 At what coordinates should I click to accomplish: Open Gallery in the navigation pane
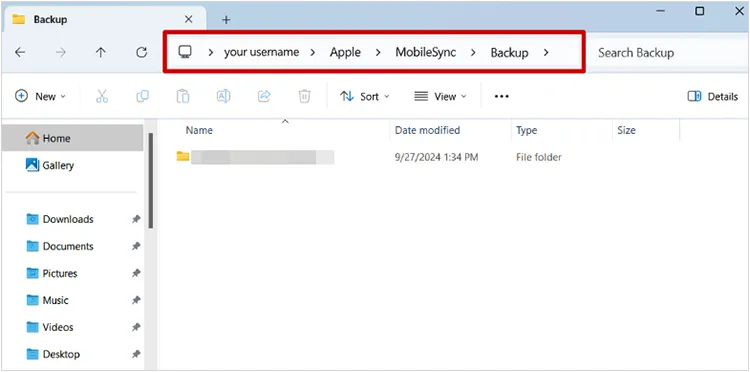pyautogui.click(x=72, y=165)
